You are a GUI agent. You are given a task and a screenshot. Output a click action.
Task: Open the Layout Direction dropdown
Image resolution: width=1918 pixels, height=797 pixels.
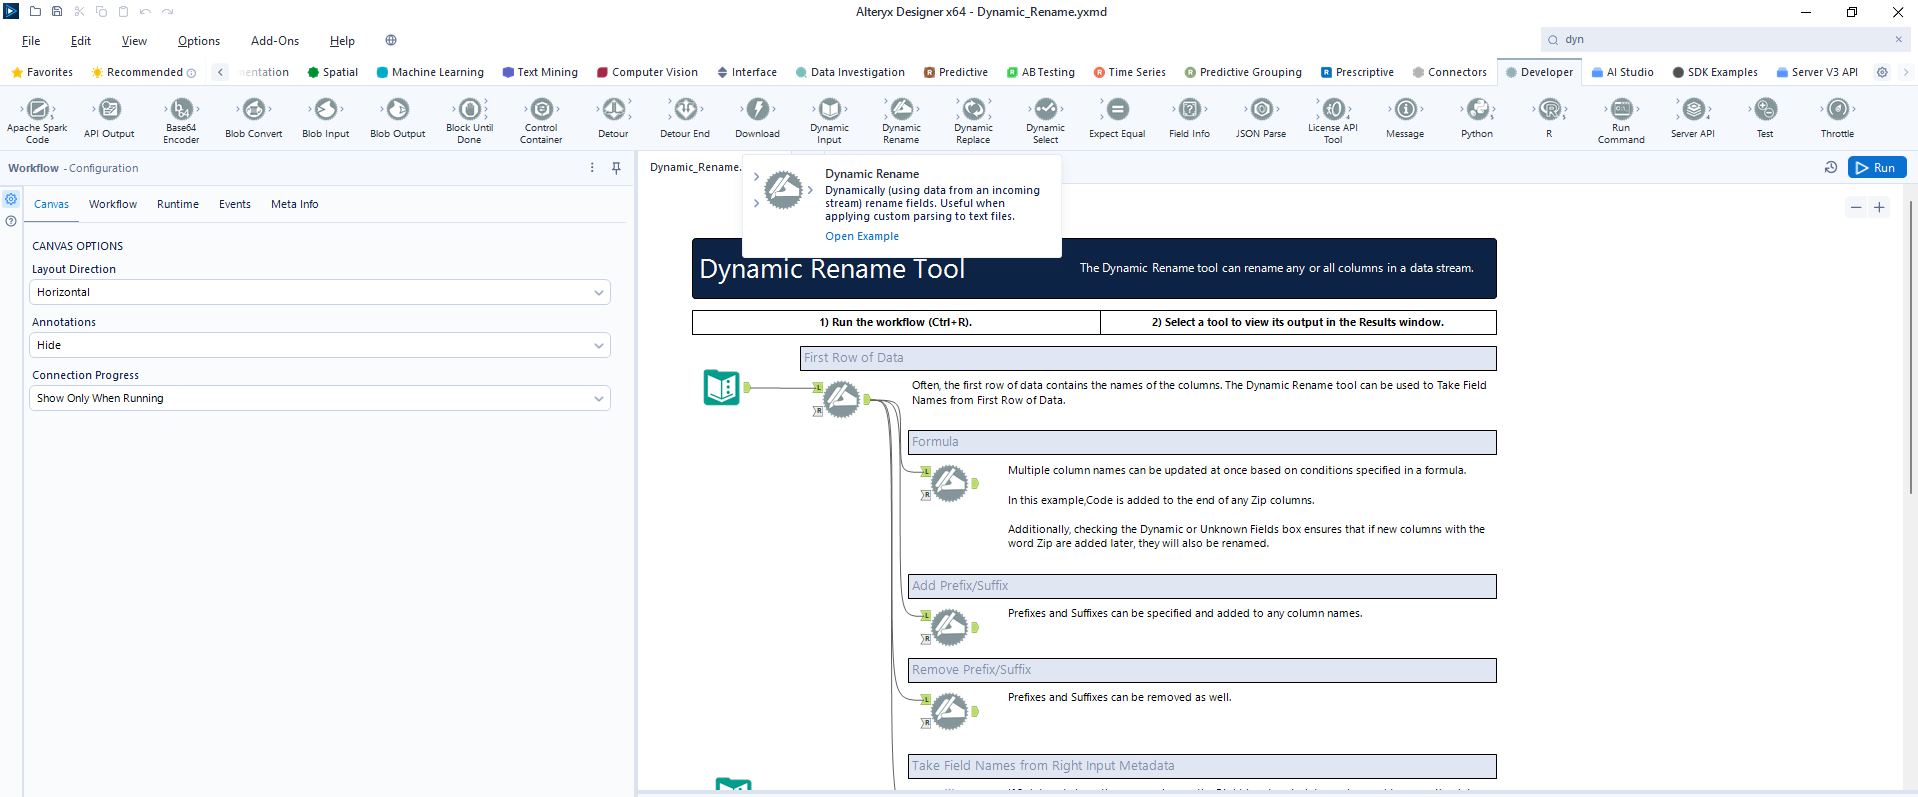tap(319, 292)
